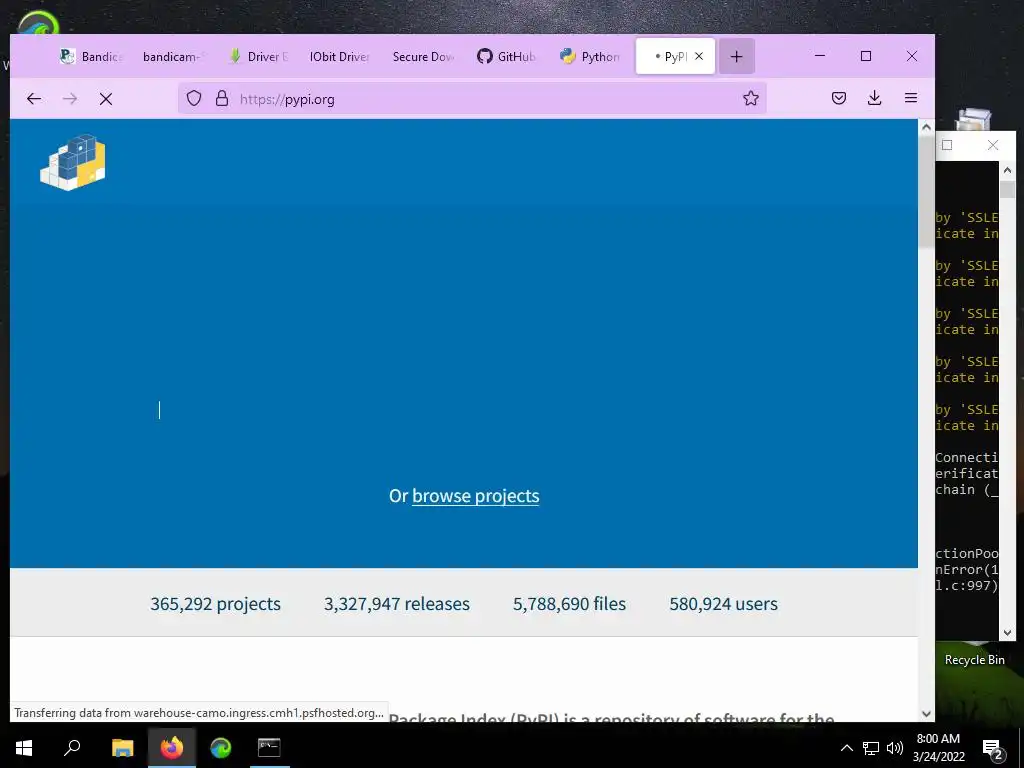Click the command prompt window scrollbar down arrow
1024x768 pixels.
tap(1007, 632)
